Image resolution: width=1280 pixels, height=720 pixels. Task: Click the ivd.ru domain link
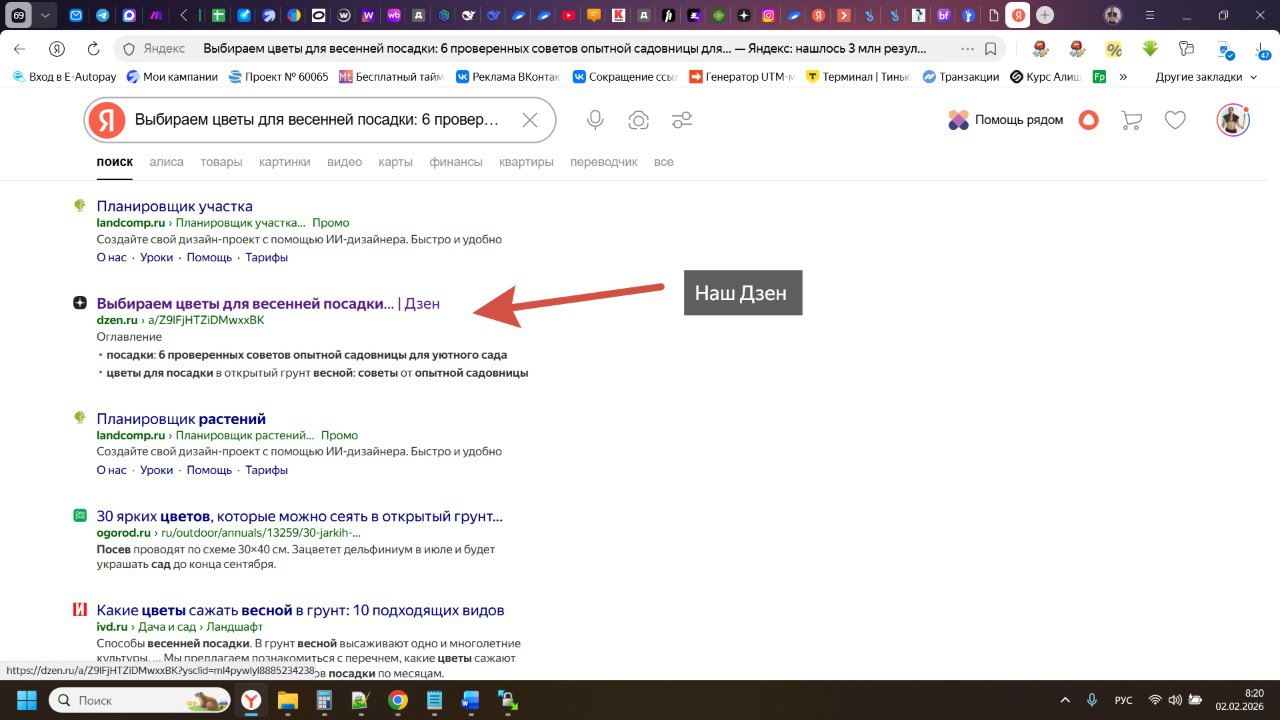point(111,627)
